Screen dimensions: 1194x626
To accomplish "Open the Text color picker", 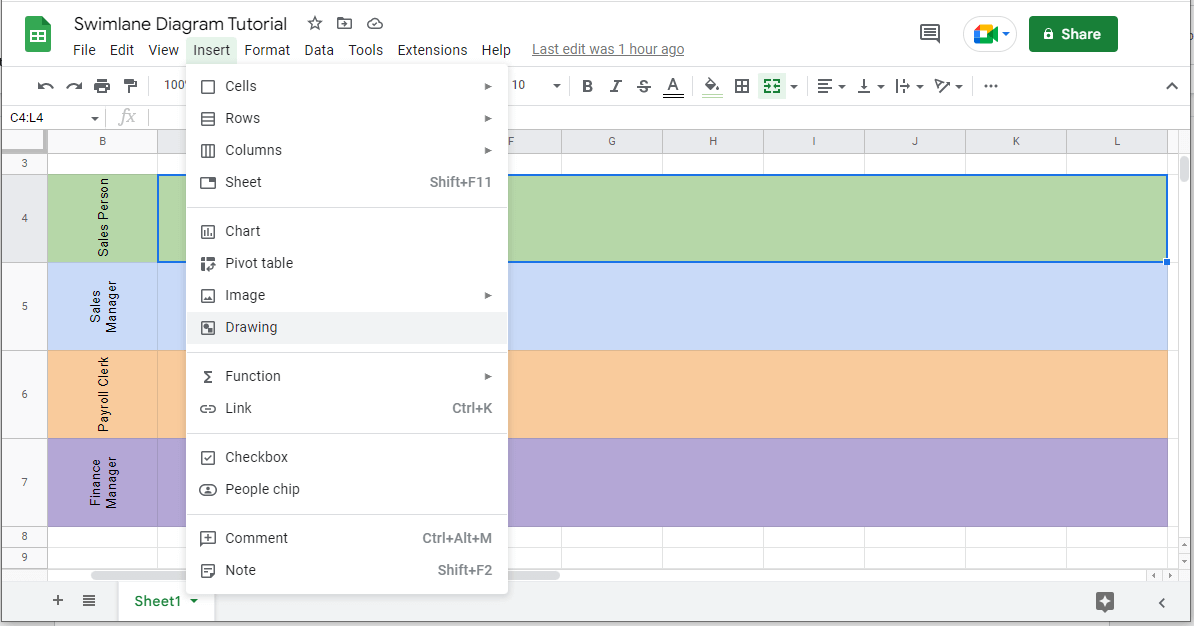I will [673, 86].
